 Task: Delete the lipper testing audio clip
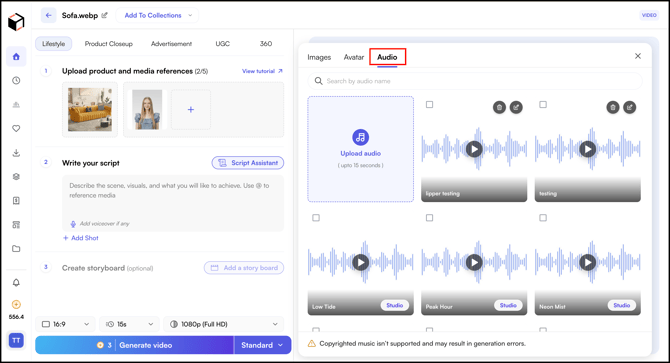pos(499,107)
